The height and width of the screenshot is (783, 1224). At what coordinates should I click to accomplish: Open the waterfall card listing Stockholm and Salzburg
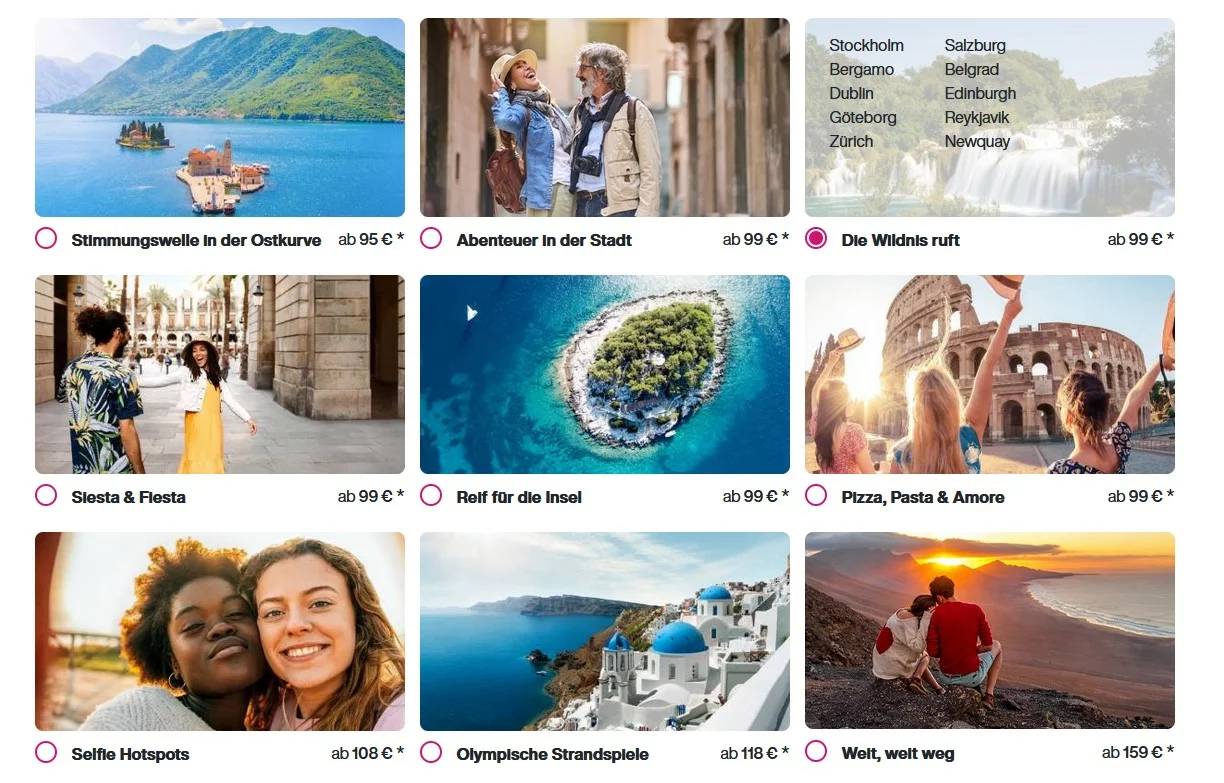[990, 117]
